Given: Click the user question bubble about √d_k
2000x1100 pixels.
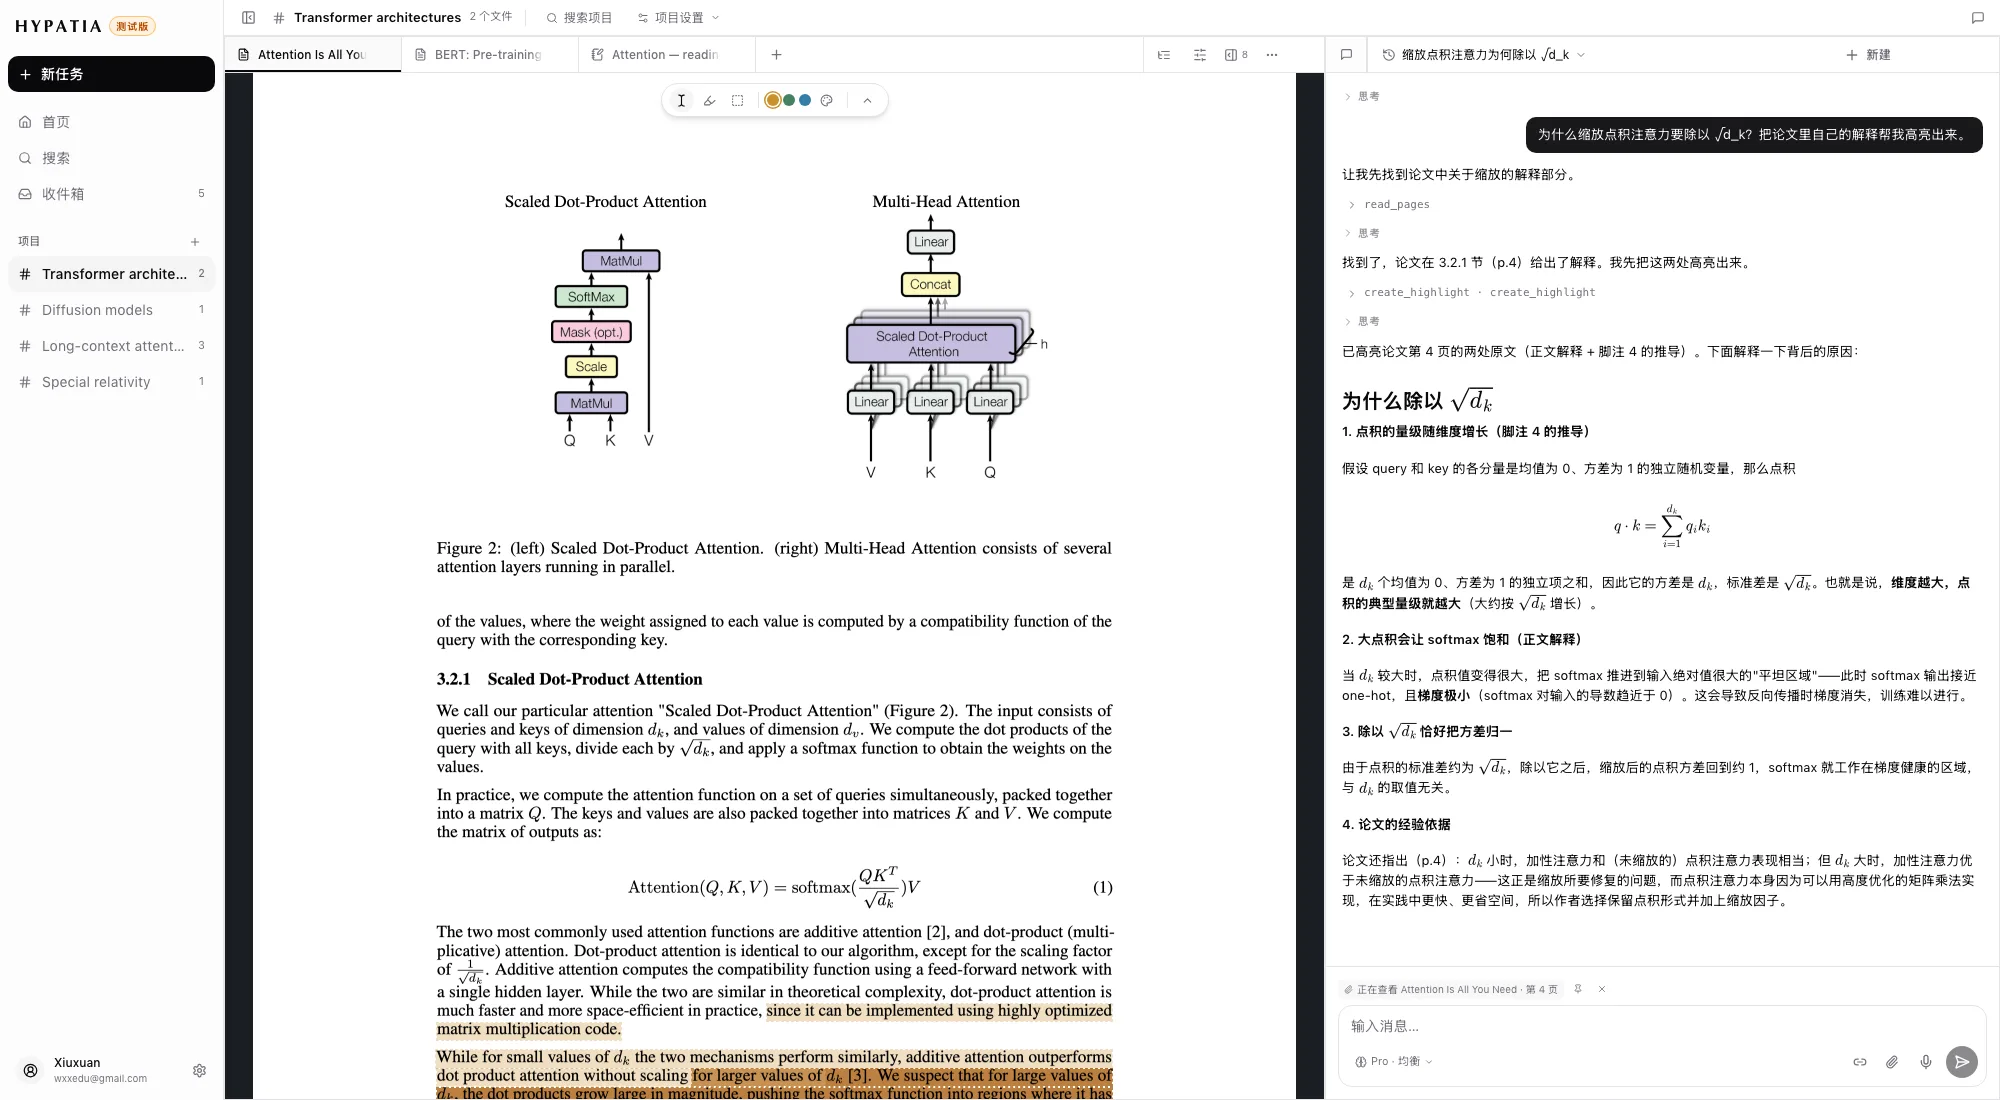Looking at the screenshot, I should [x=1753, y=135].
